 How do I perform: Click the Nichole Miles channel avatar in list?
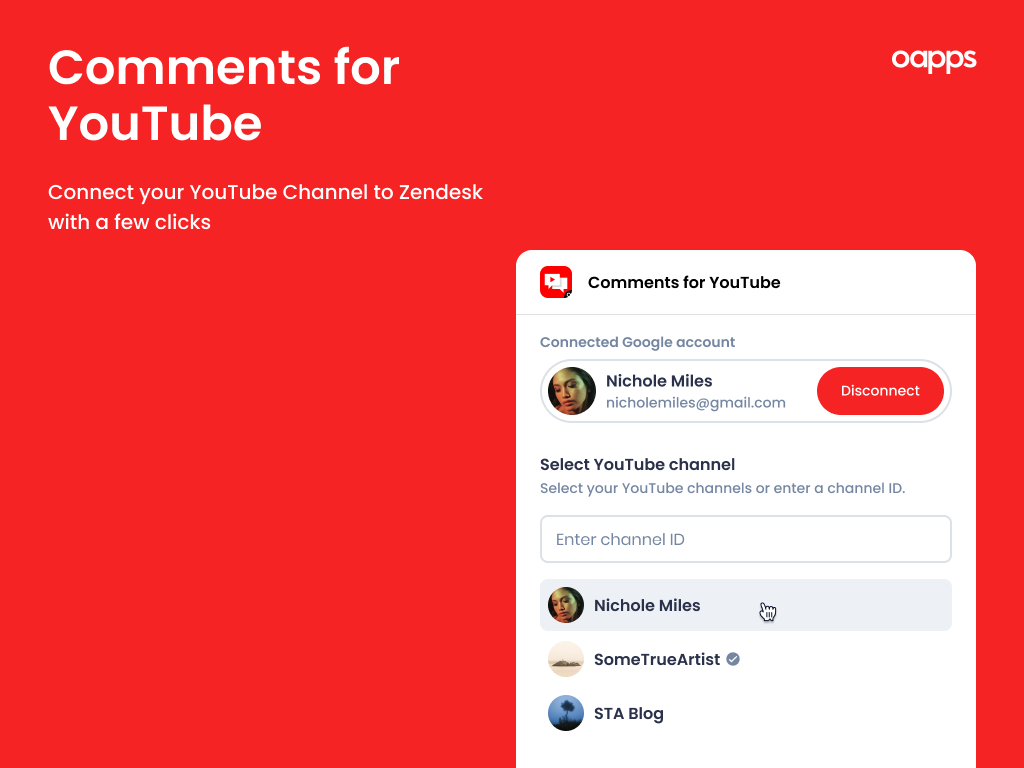coord(566,605)
